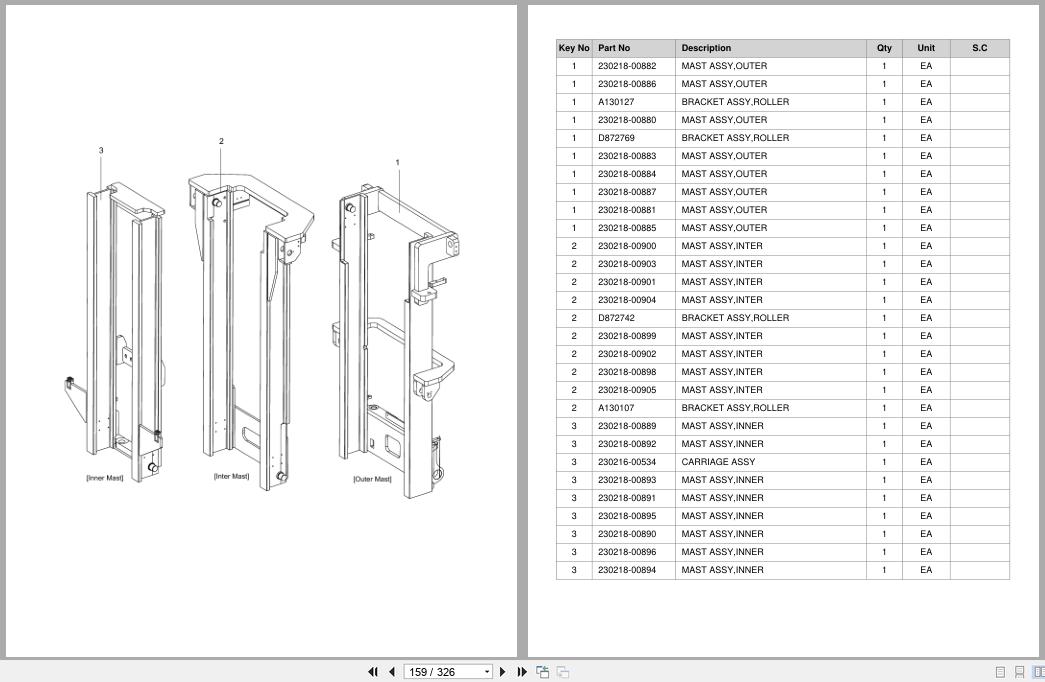
Task: Select part number 230218-00905
Action: (626, 390)
